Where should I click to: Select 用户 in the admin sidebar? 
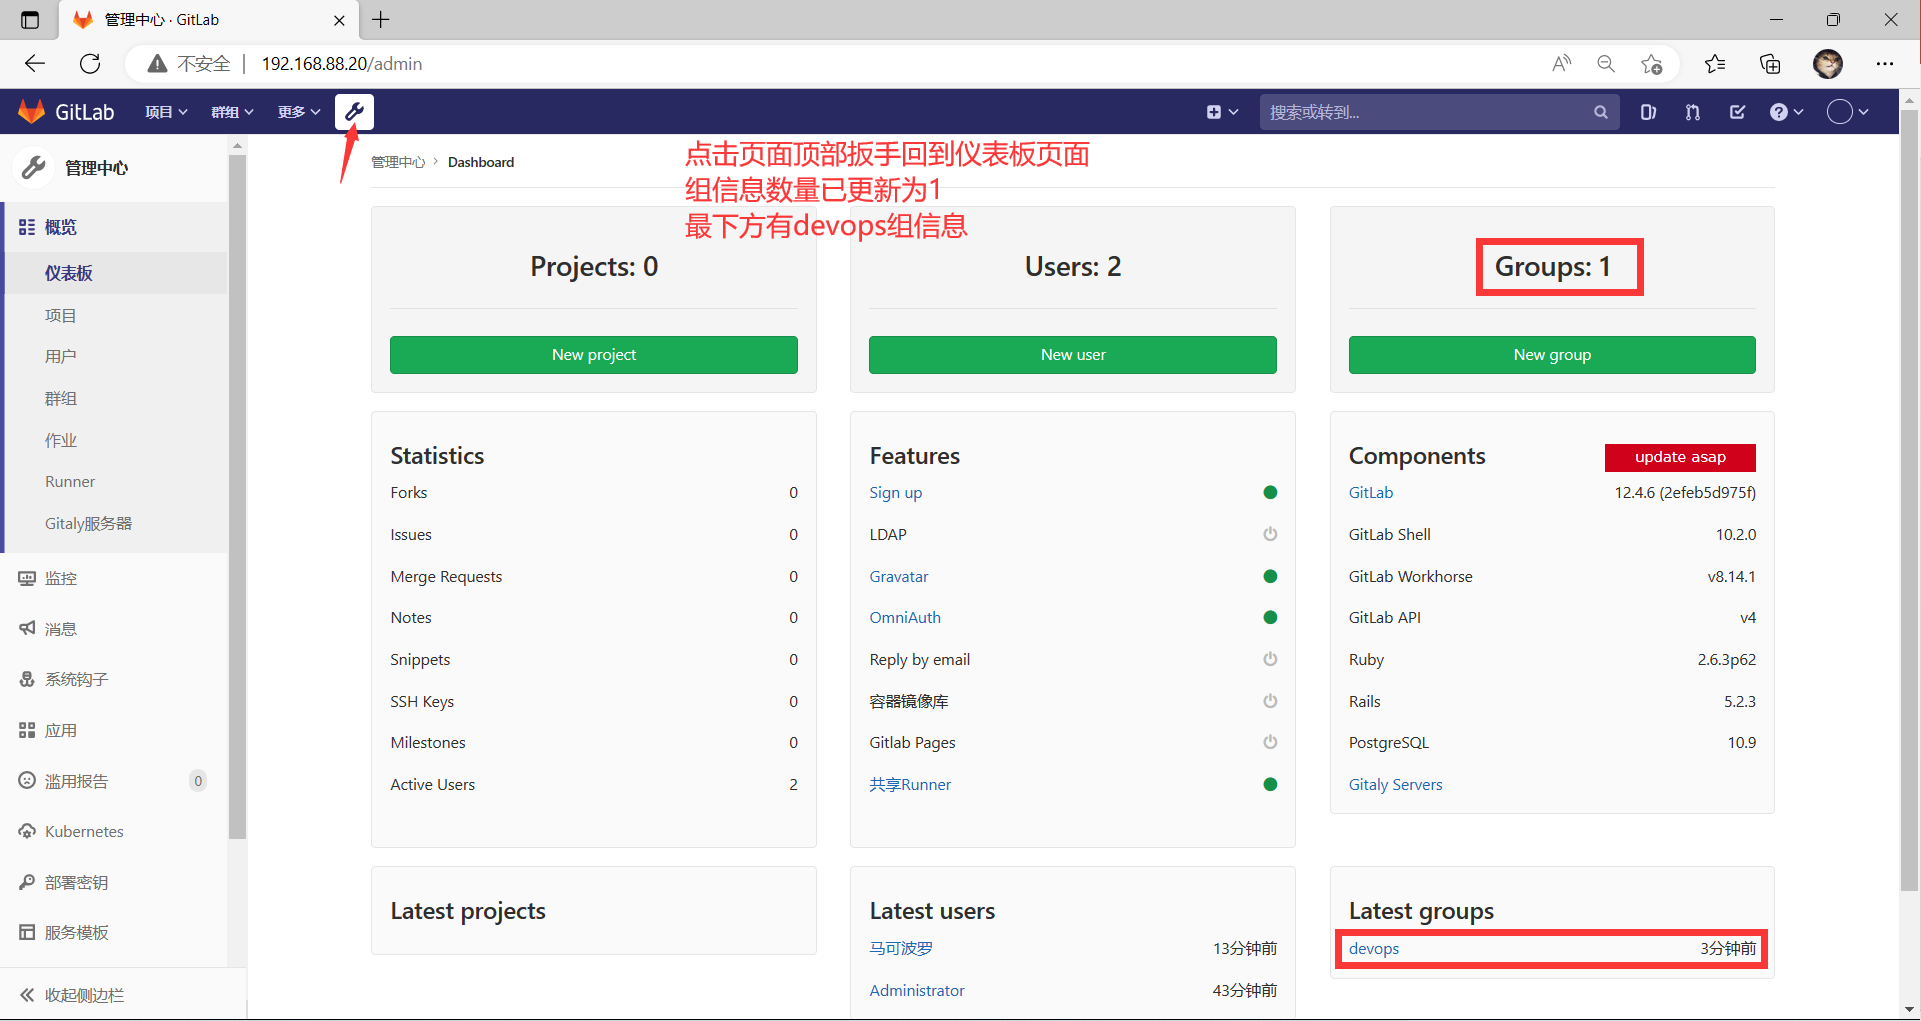click(60, 356)
